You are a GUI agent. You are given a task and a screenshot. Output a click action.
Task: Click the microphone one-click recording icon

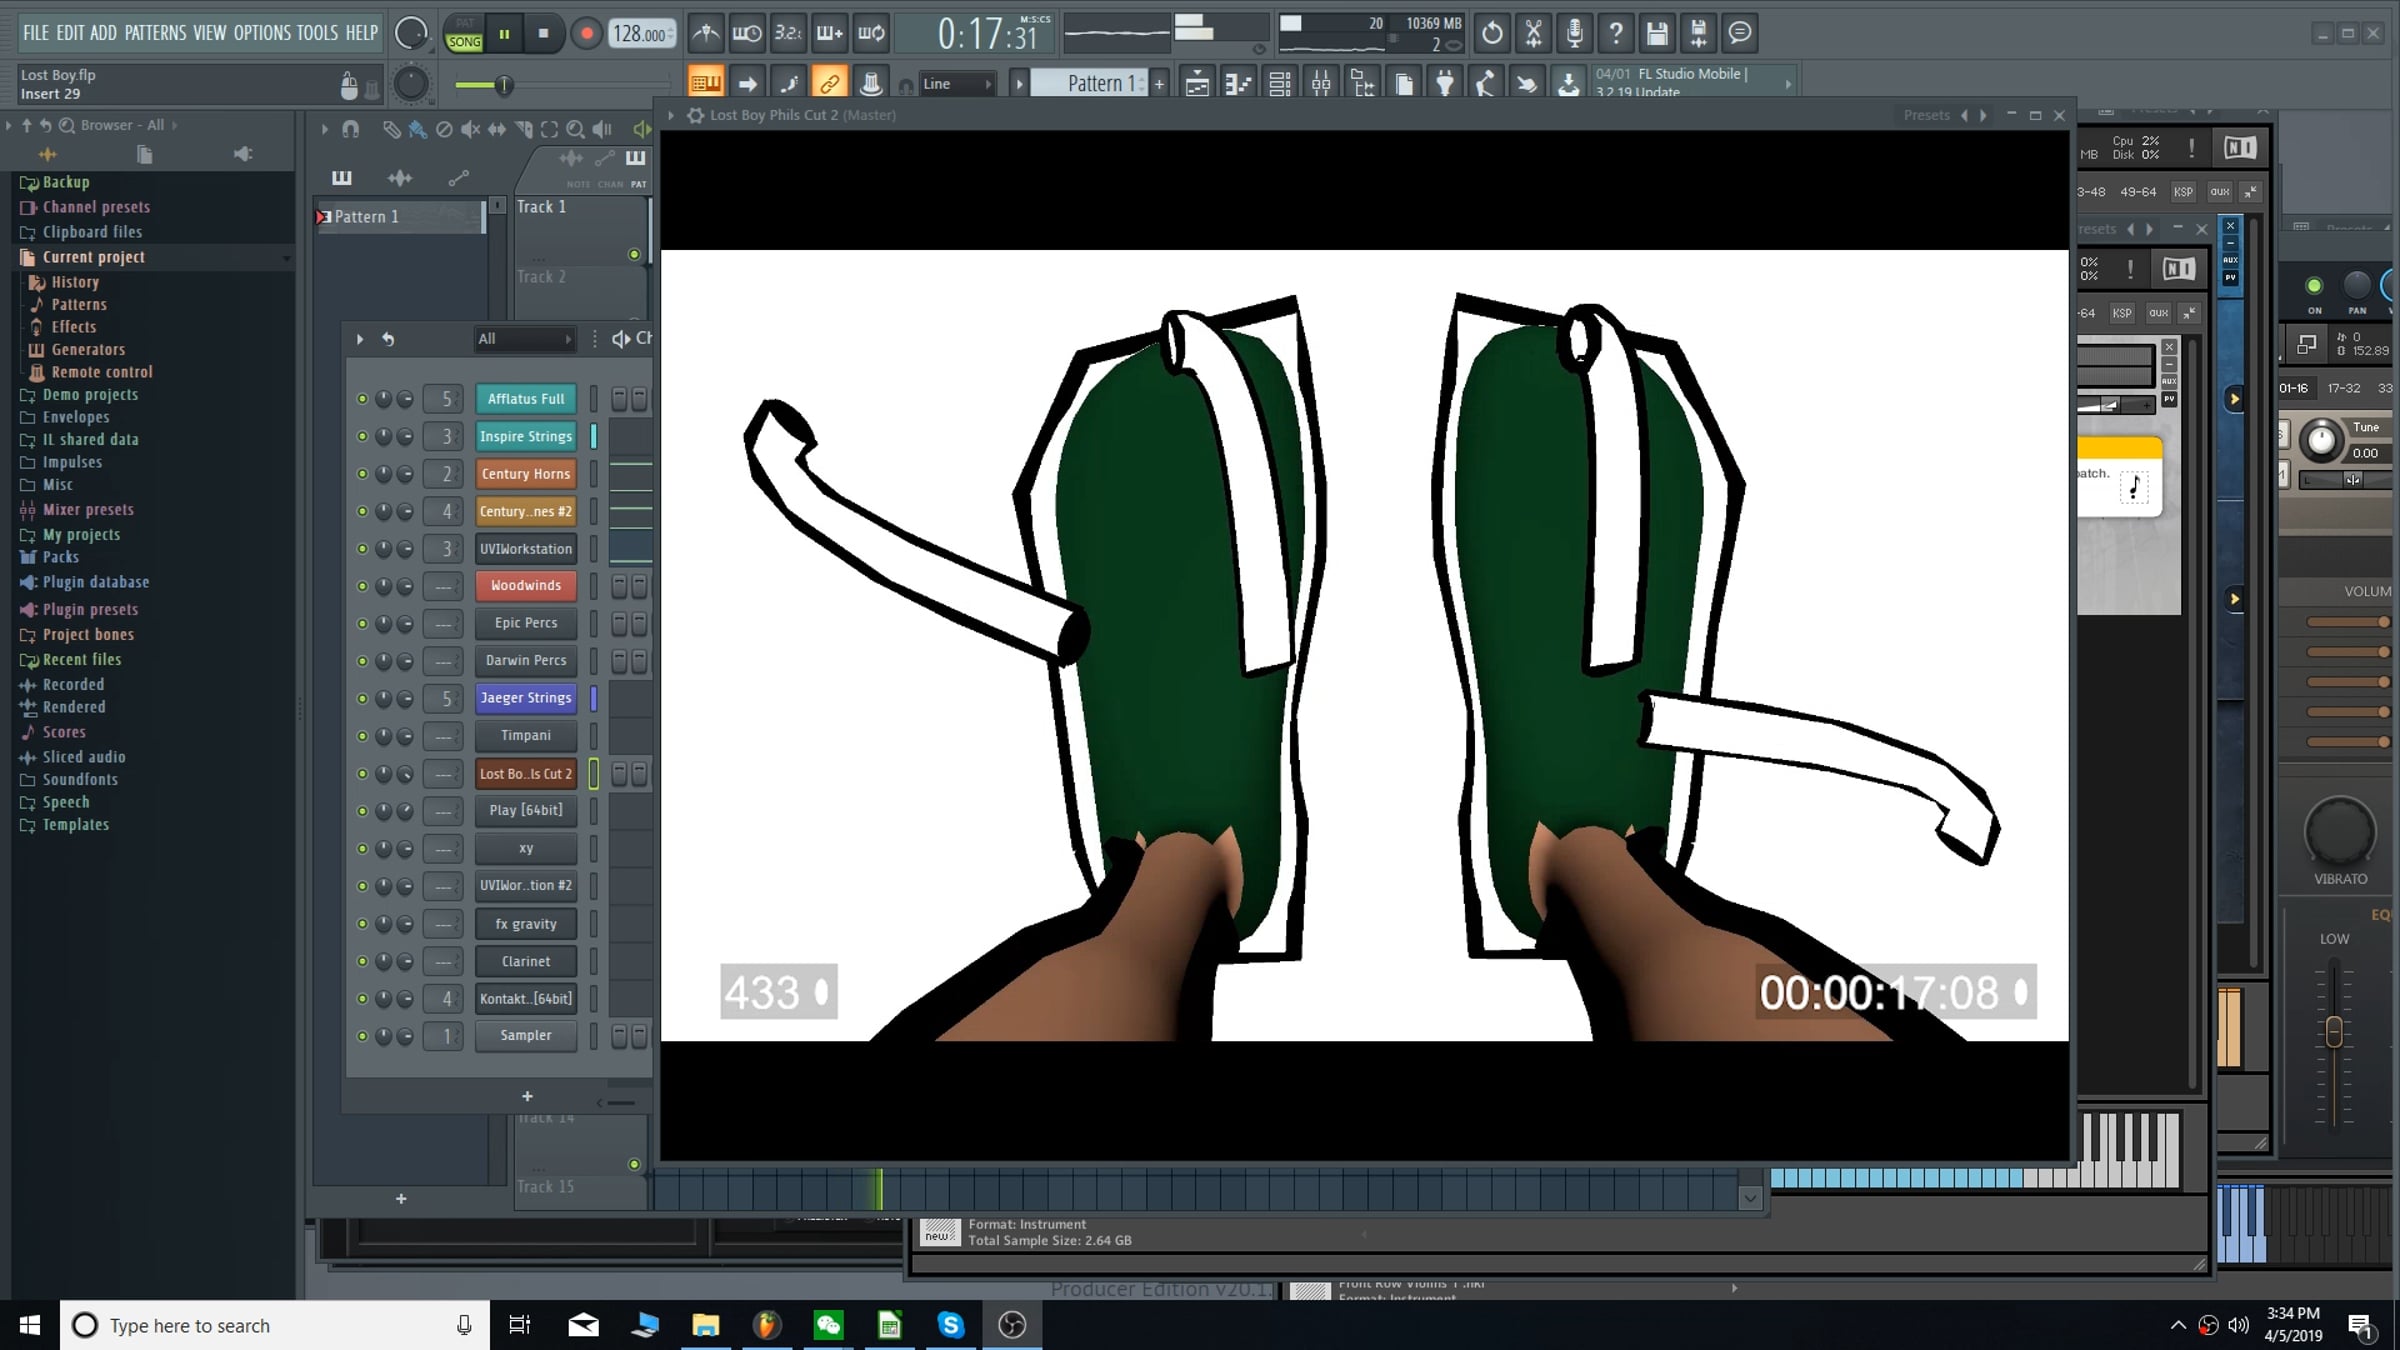click(x=1574, y=33)
